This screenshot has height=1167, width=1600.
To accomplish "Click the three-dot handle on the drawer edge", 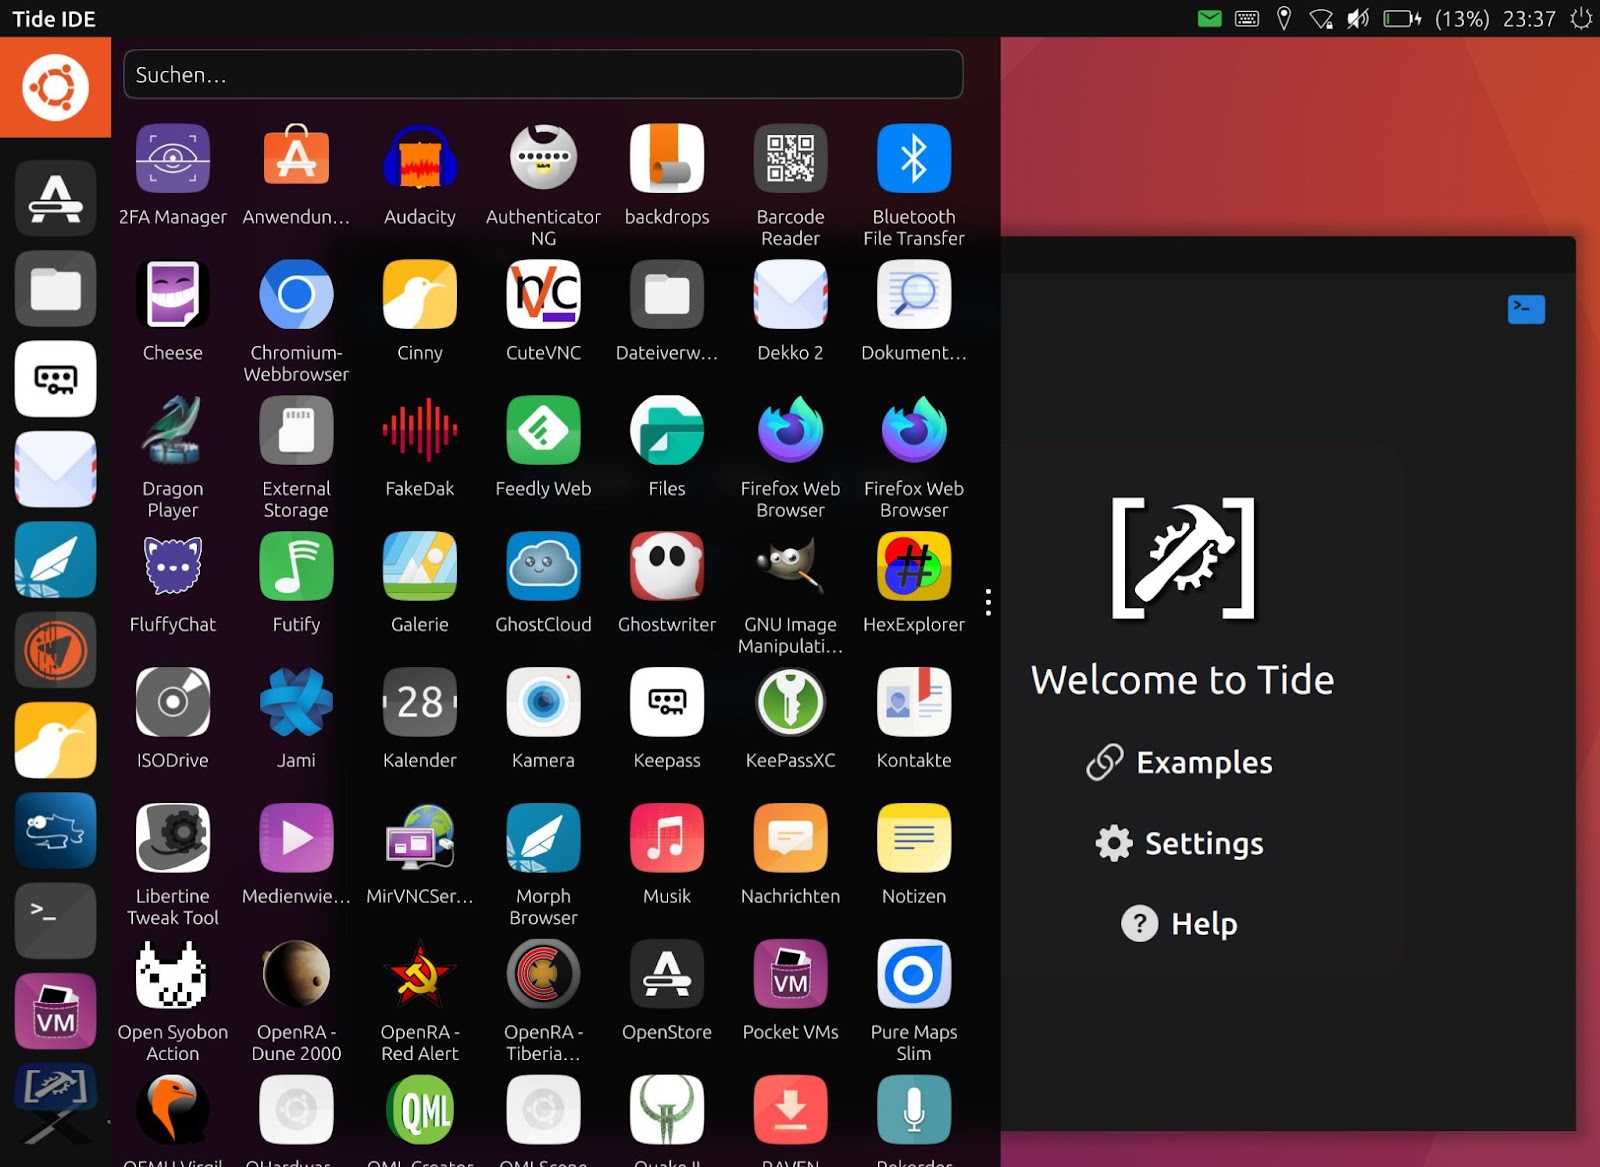I will (988, 602).
